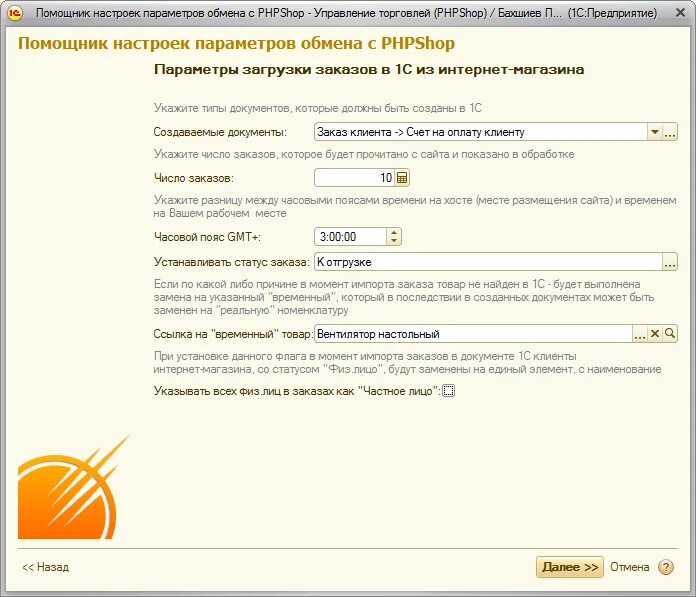696x597 pixels.
Task: Cancel the wizard with Отмена
Action: click(x=629, y=567)
